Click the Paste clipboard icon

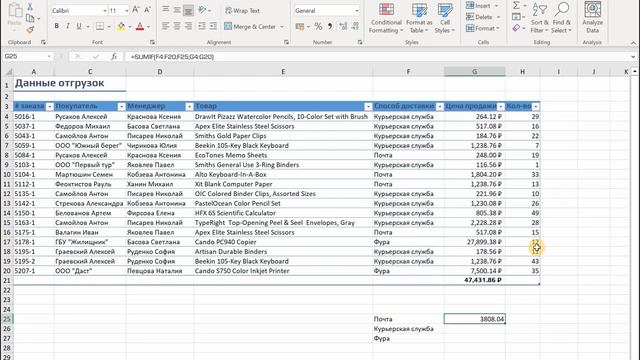15,11
